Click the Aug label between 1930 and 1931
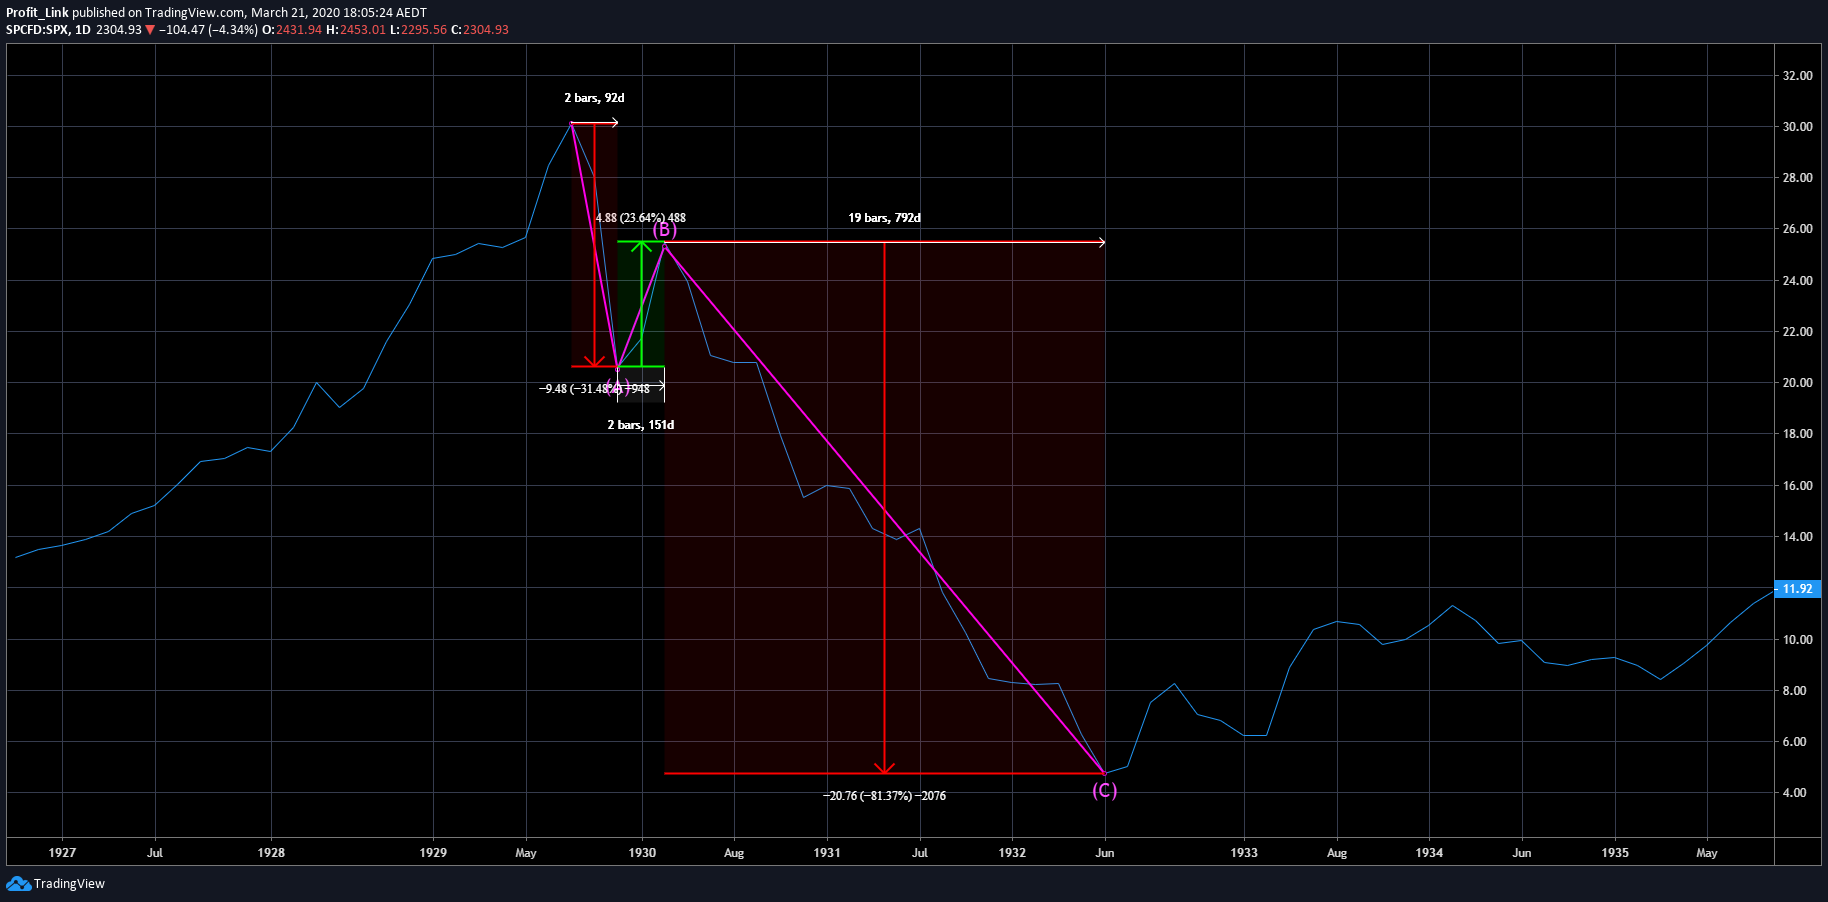The height and width of the screenshot is (902, 1828). point(734,853)
